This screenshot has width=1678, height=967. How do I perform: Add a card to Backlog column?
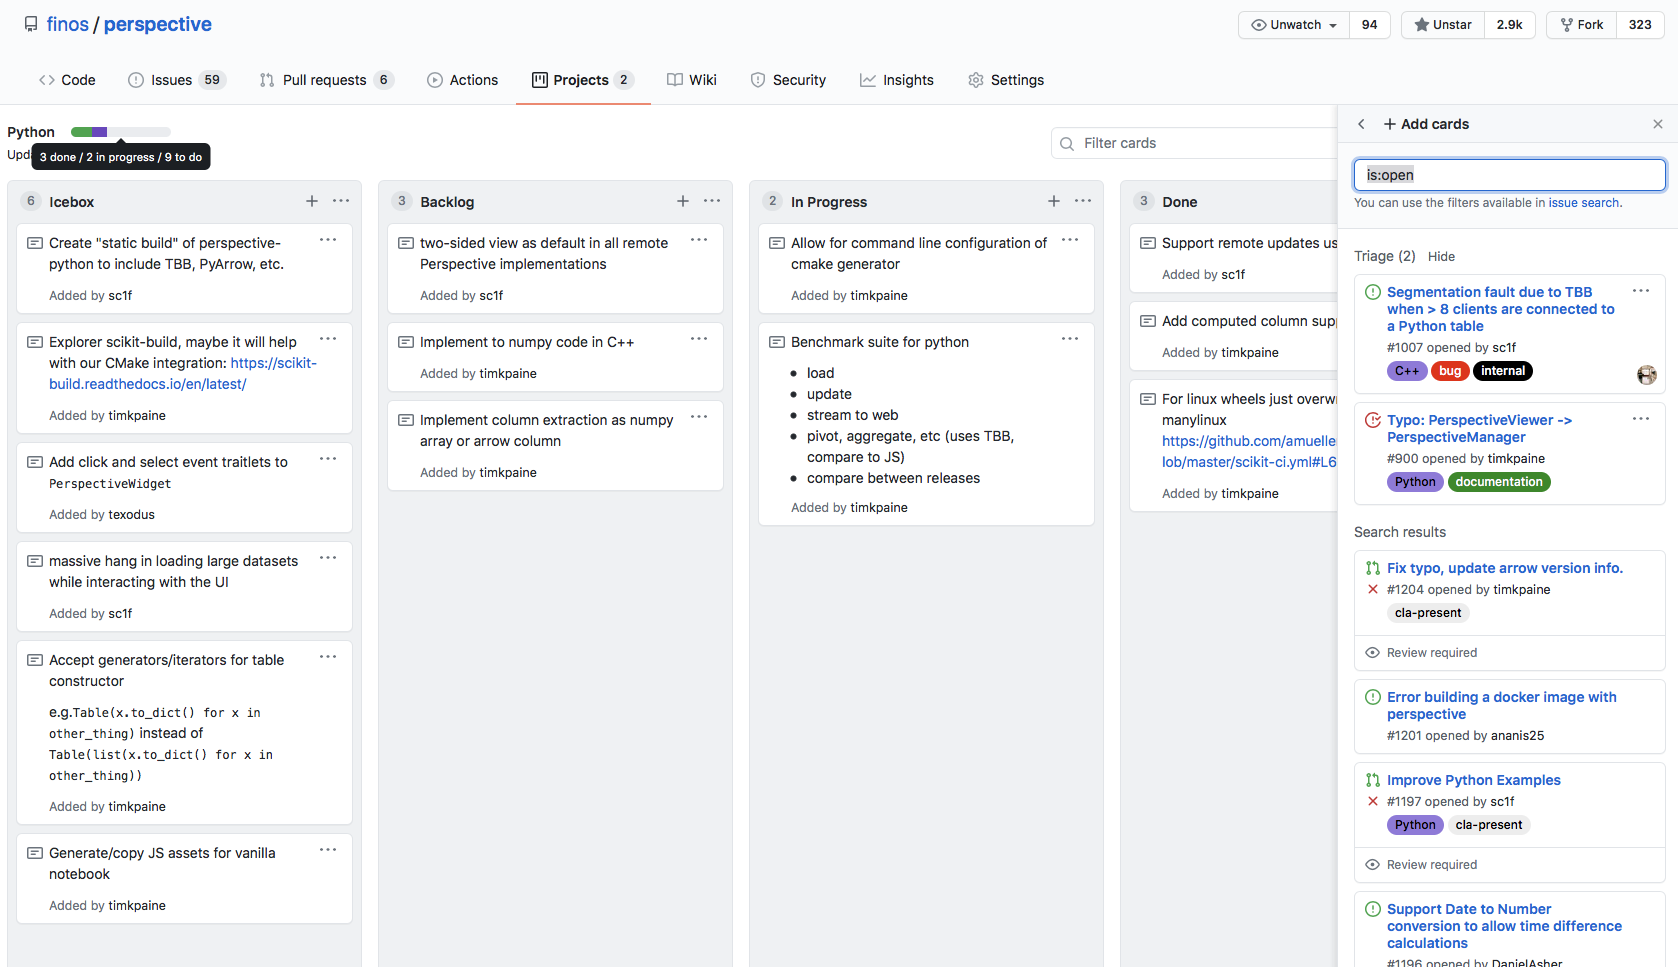(683, 201)
